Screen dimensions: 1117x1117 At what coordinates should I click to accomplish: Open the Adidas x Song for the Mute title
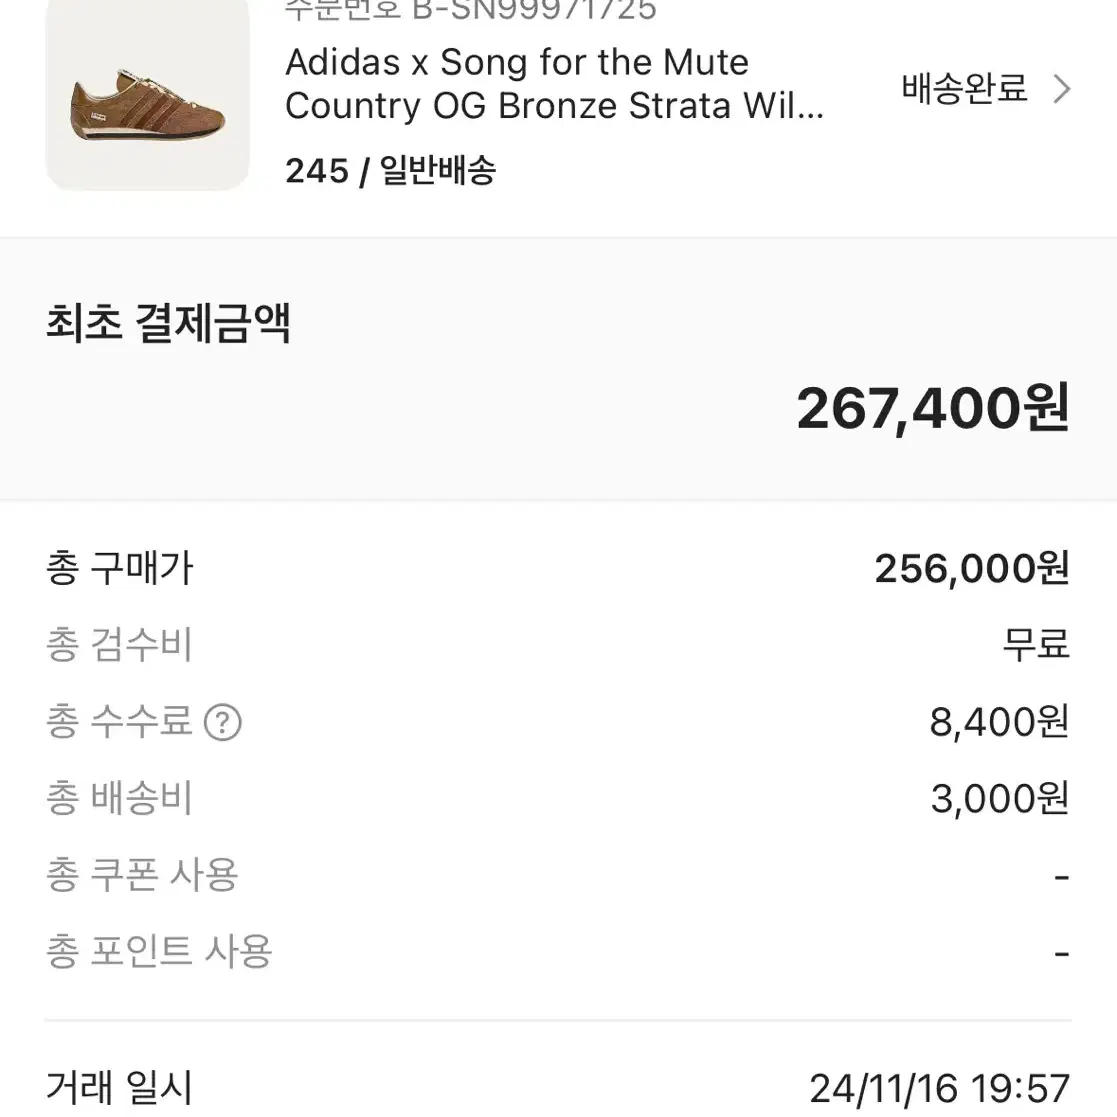pos(554,84)
